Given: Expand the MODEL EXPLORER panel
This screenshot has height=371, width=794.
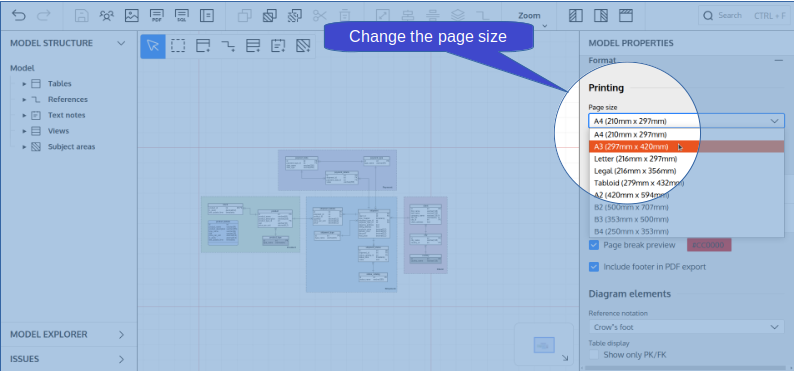Looking at the screenshot, I should click(x=68, y=335).
